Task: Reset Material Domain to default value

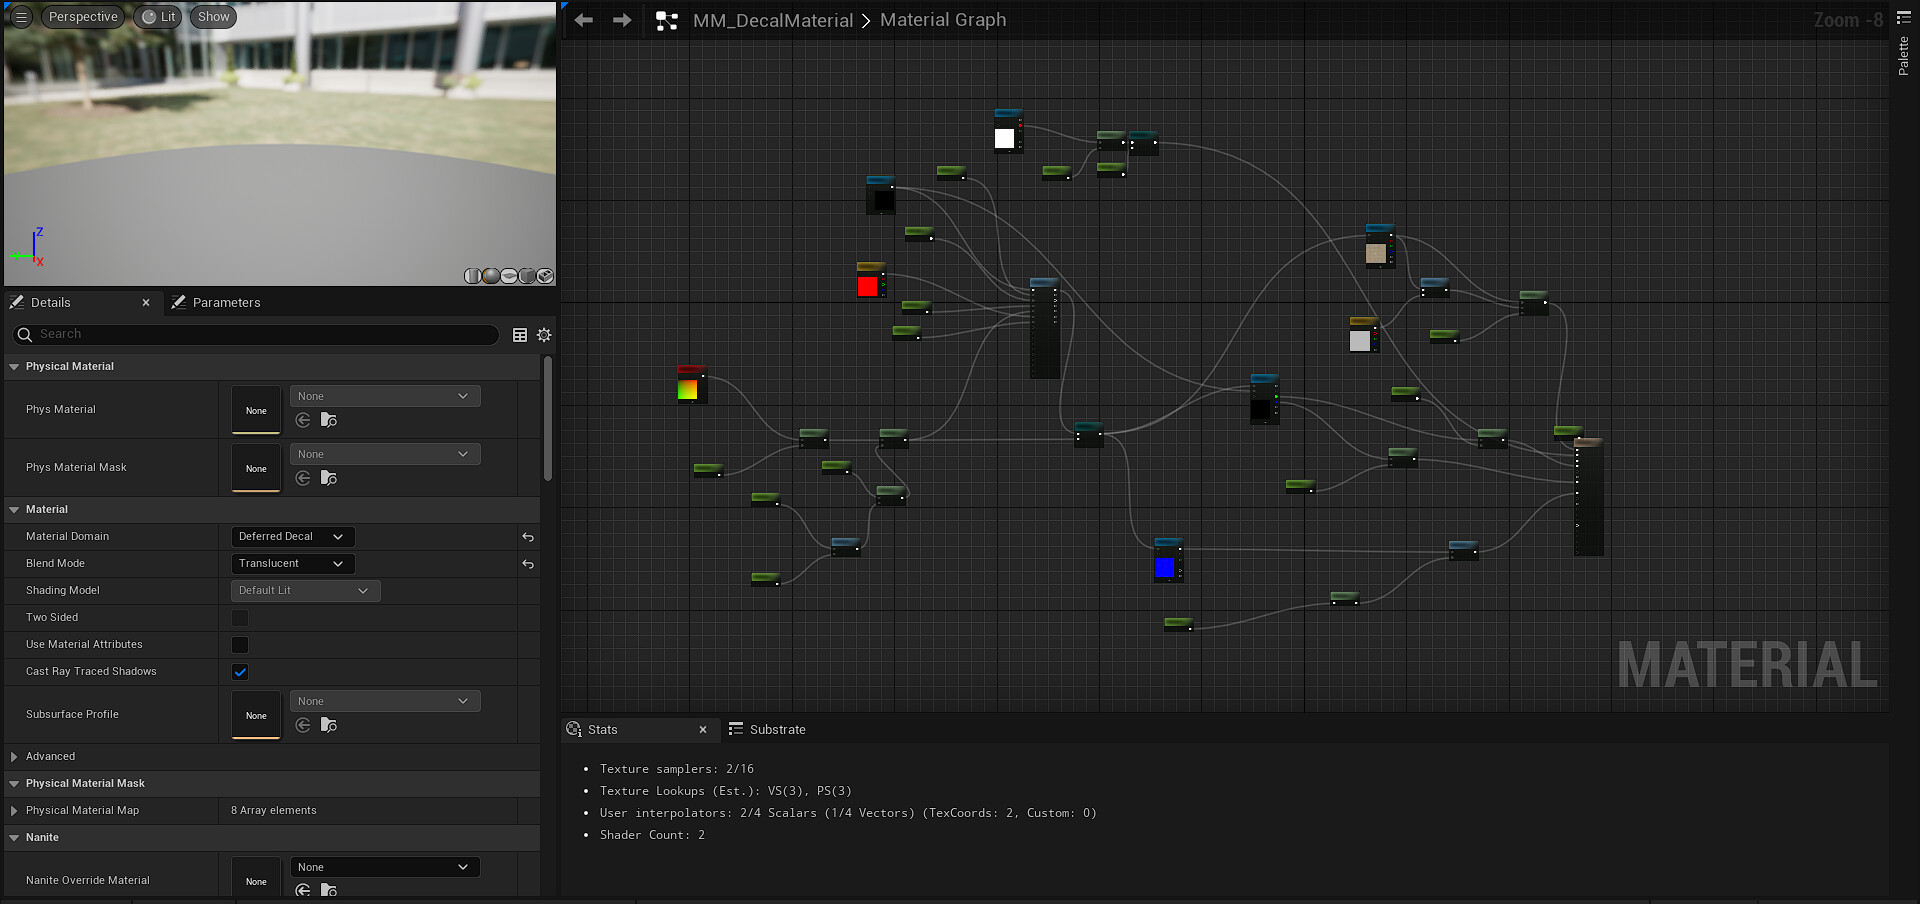Action: tap(528, 537)
